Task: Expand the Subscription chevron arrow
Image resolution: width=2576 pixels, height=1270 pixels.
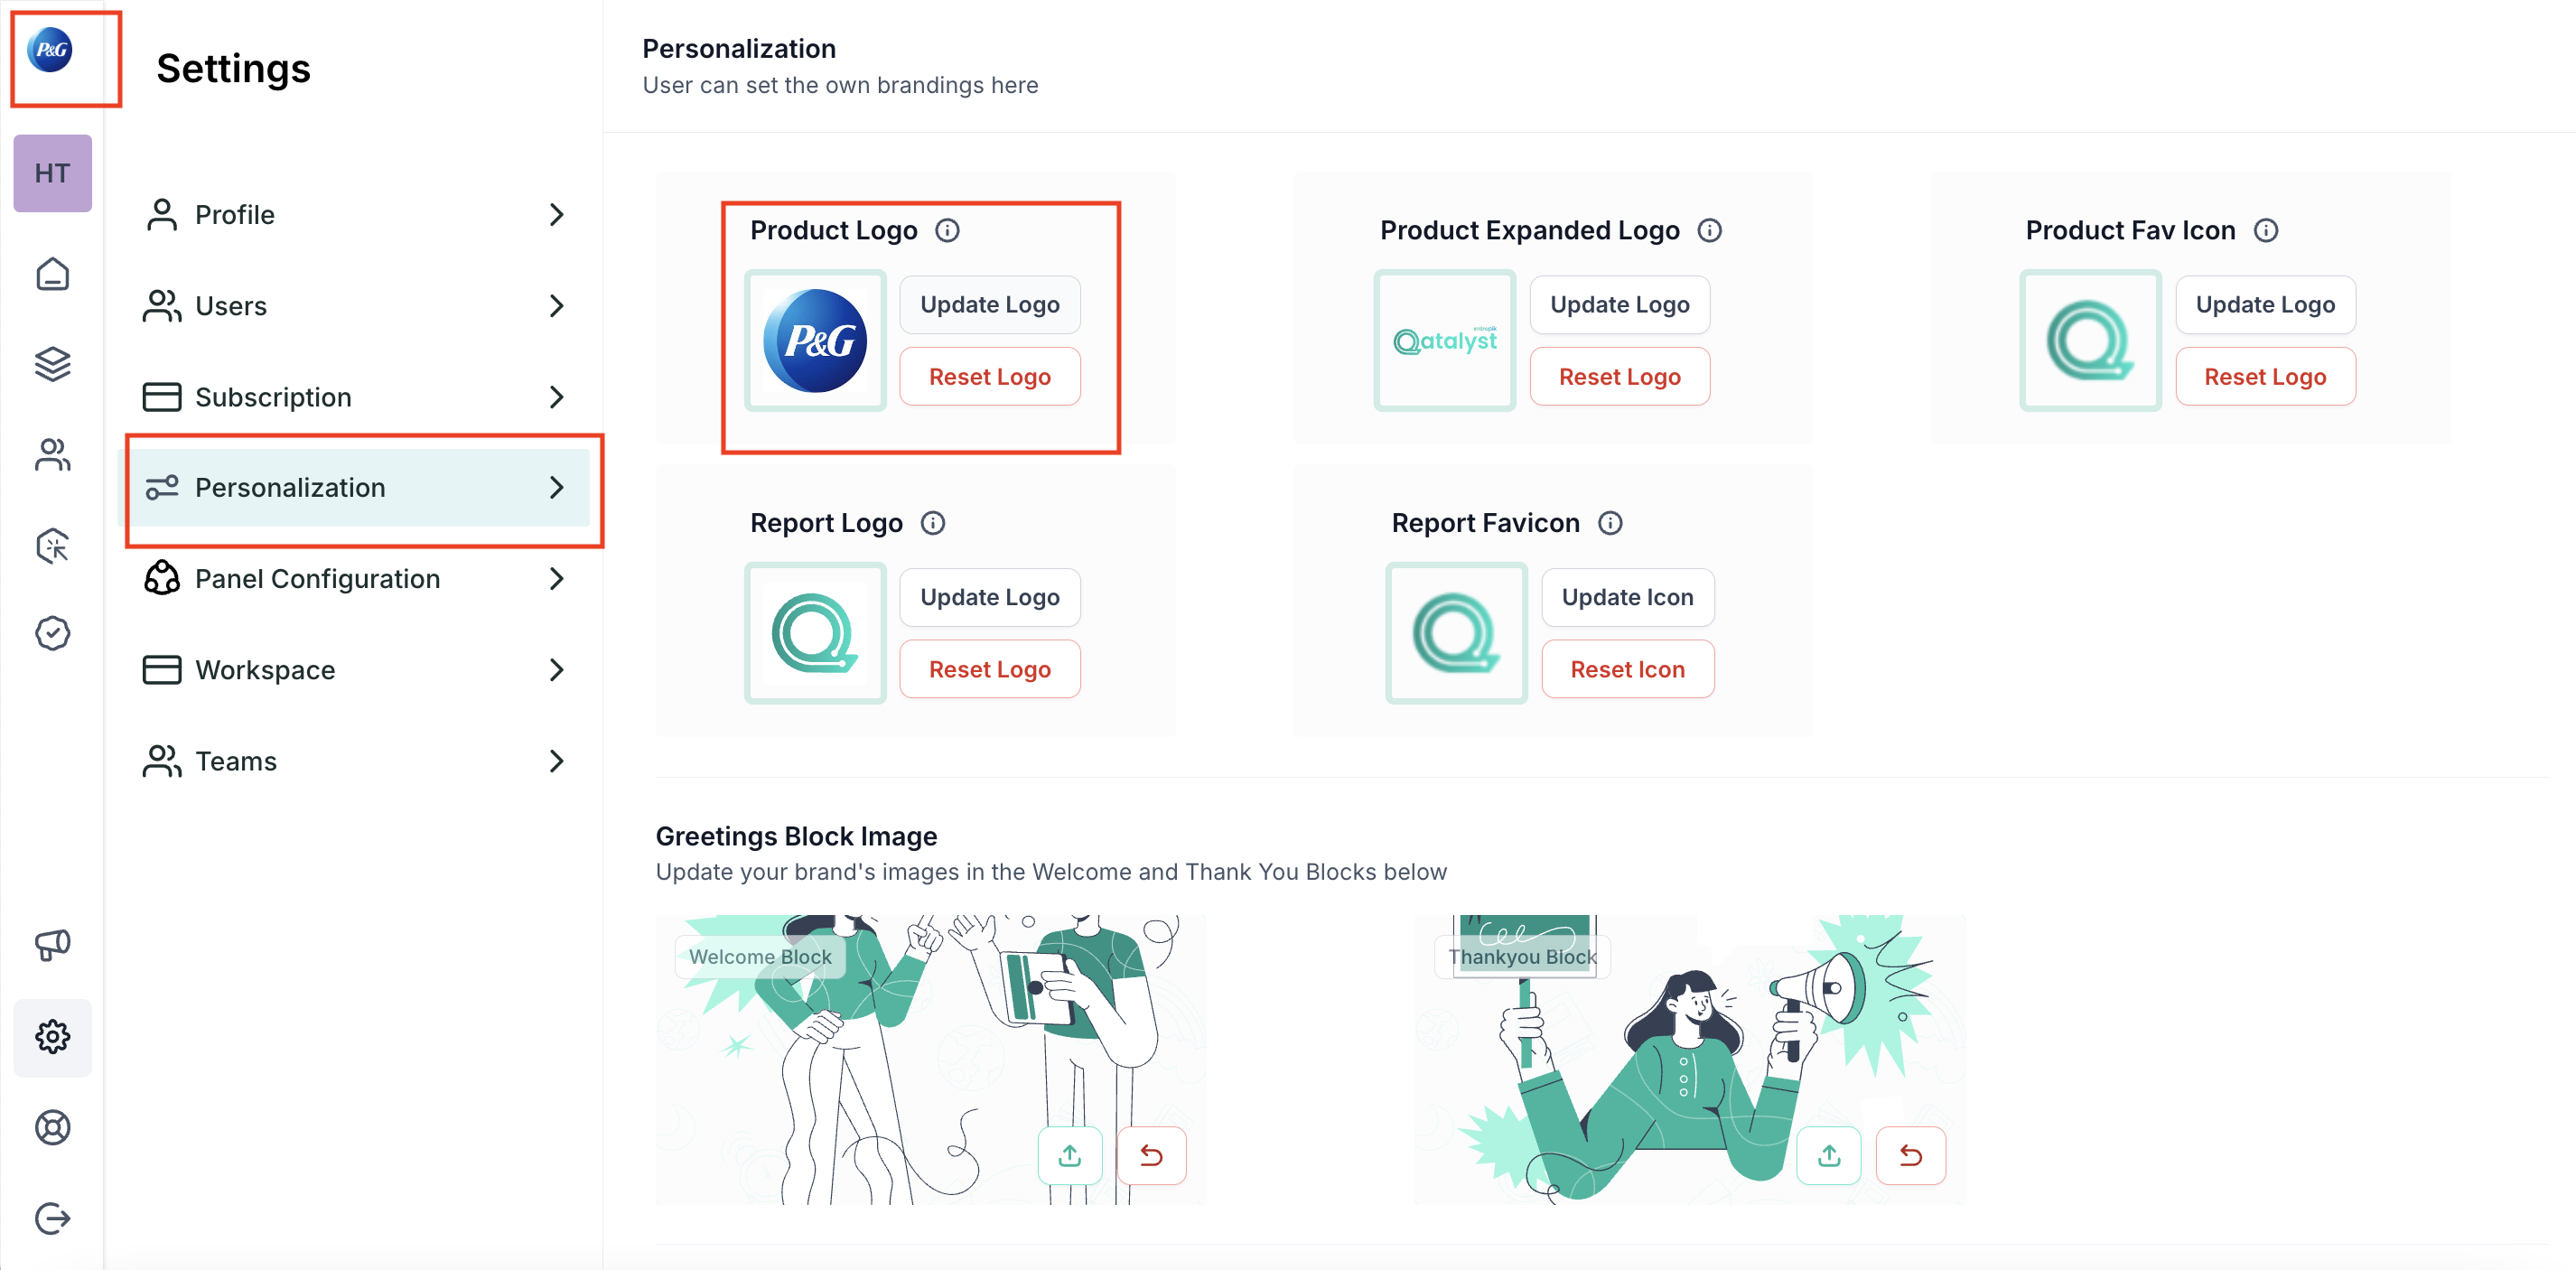Action: [557, 397]
